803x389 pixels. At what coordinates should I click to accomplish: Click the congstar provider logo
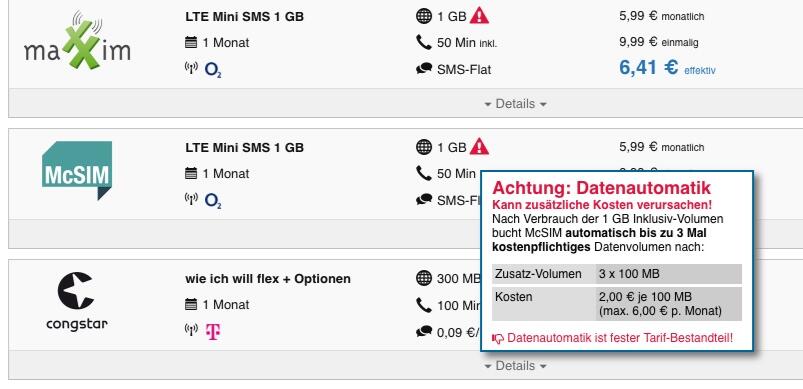point(77,301)
